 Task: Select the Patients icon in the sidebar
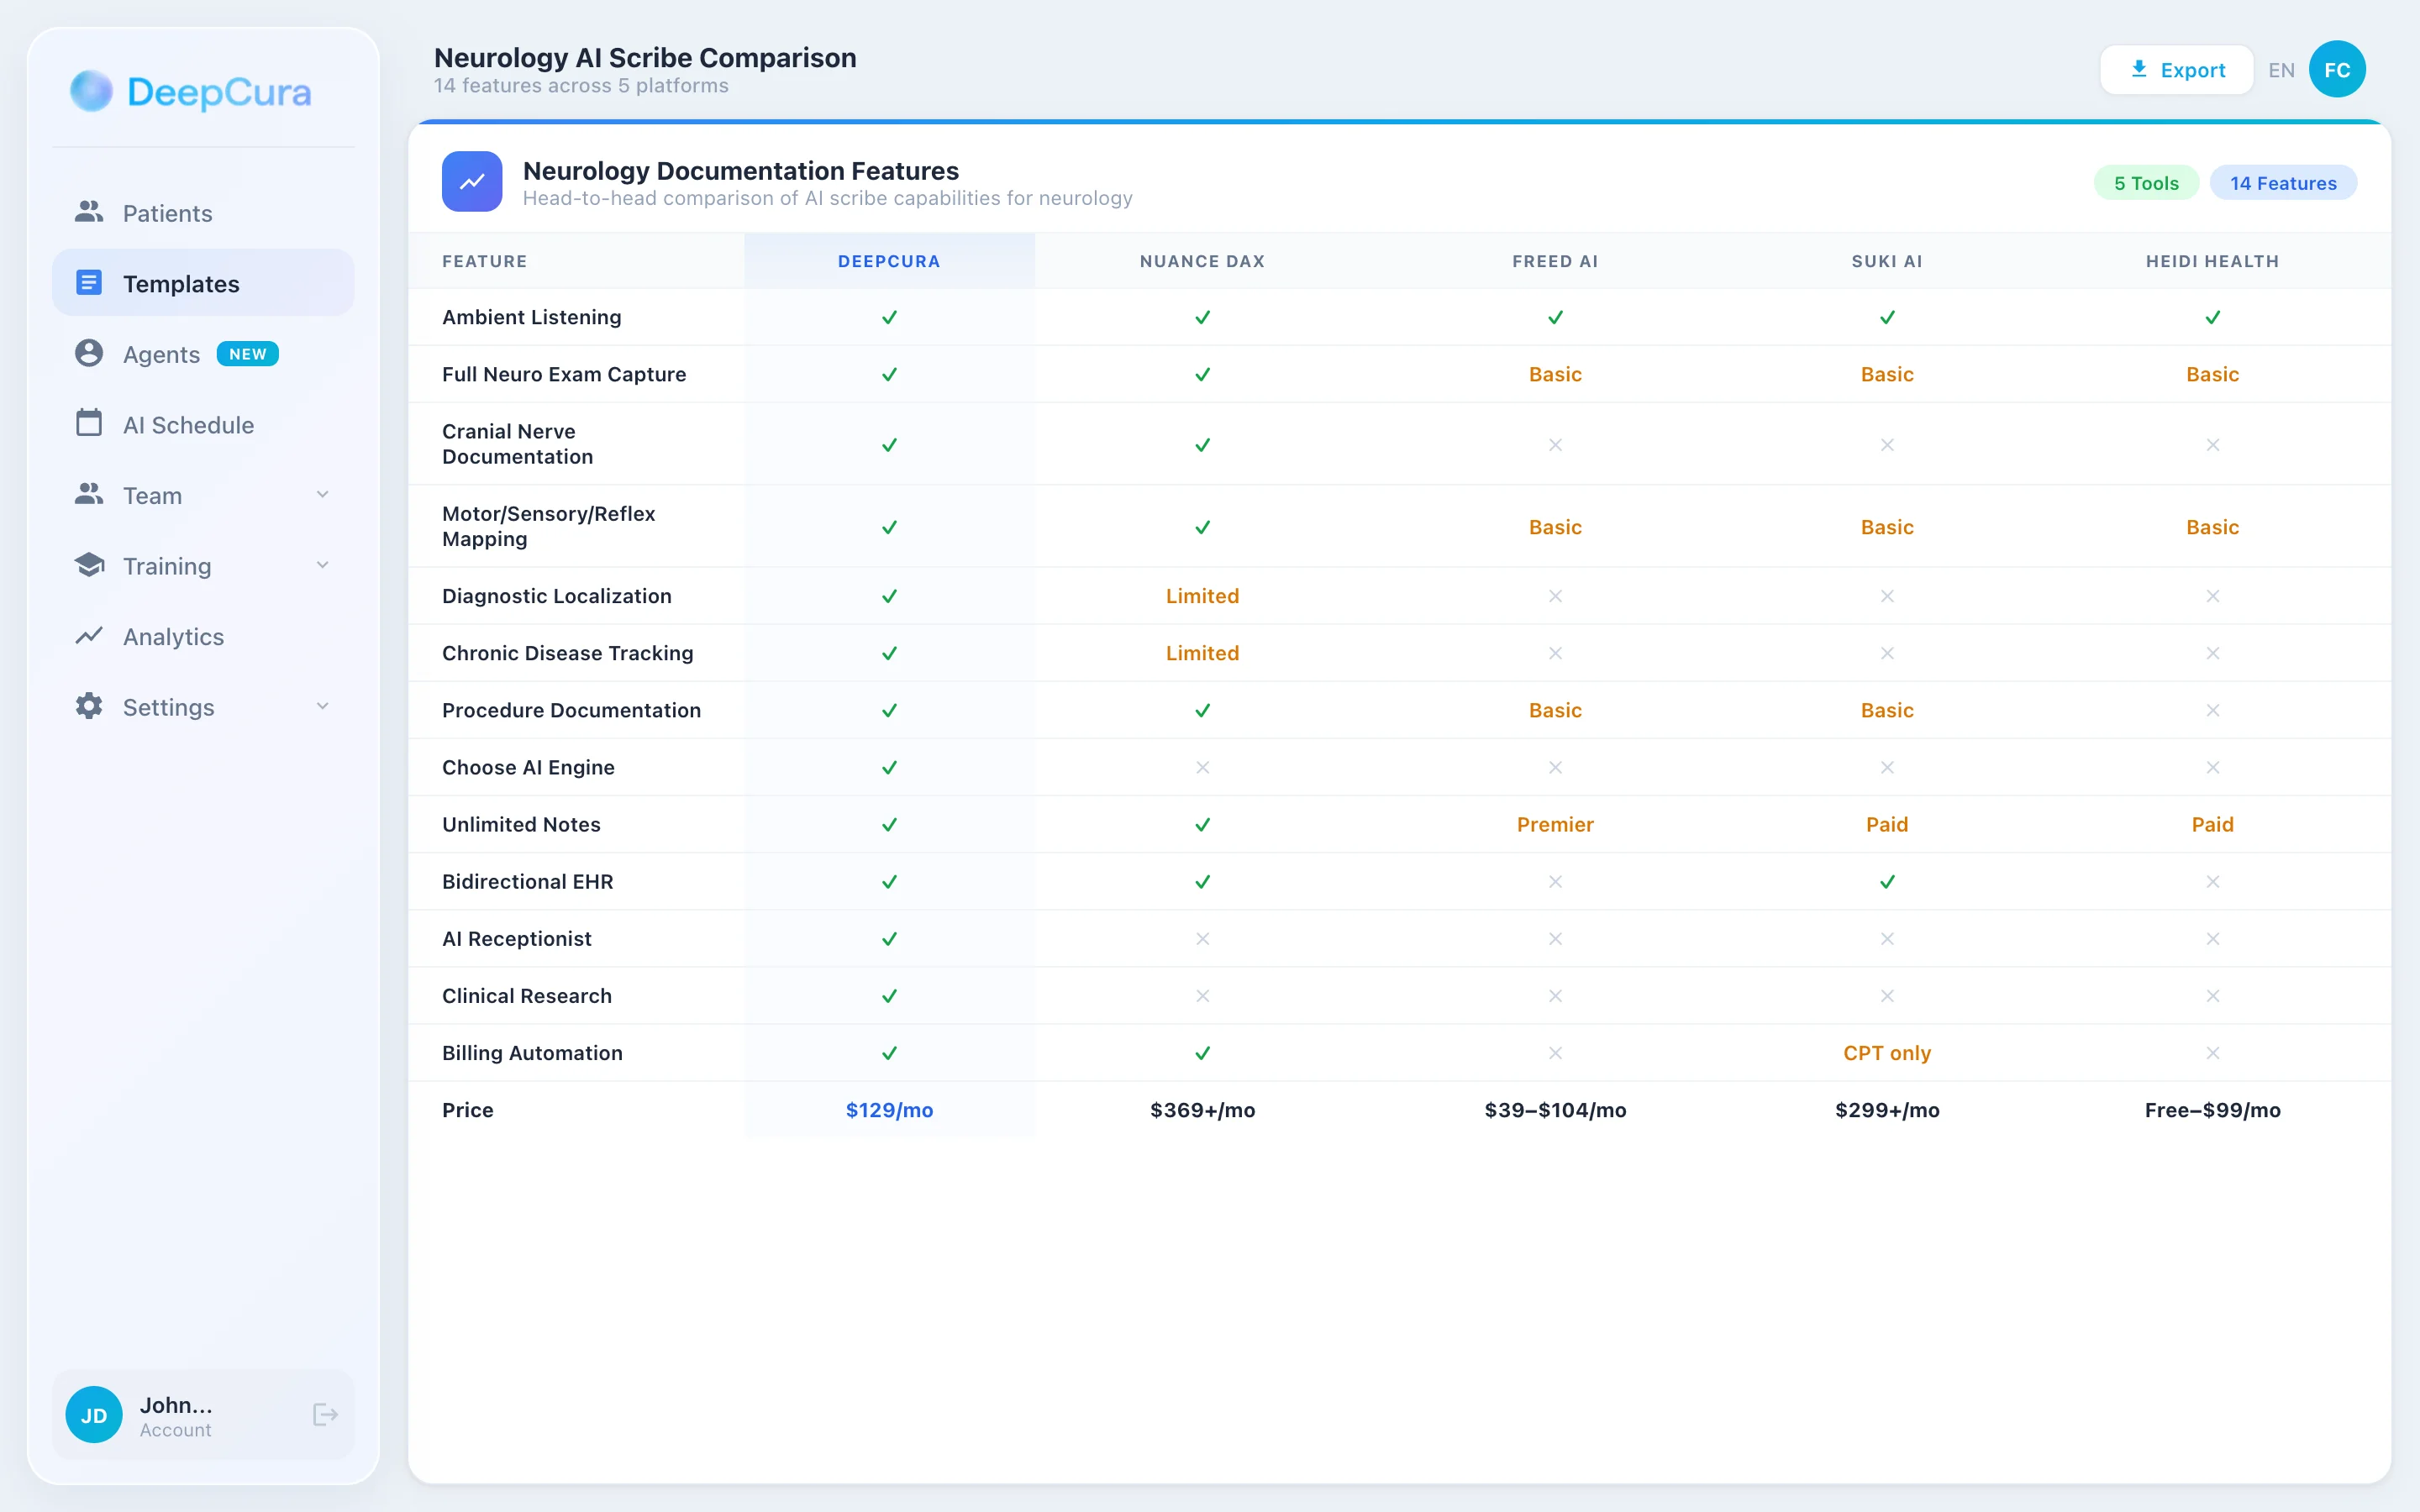click(x=89, y=212)
